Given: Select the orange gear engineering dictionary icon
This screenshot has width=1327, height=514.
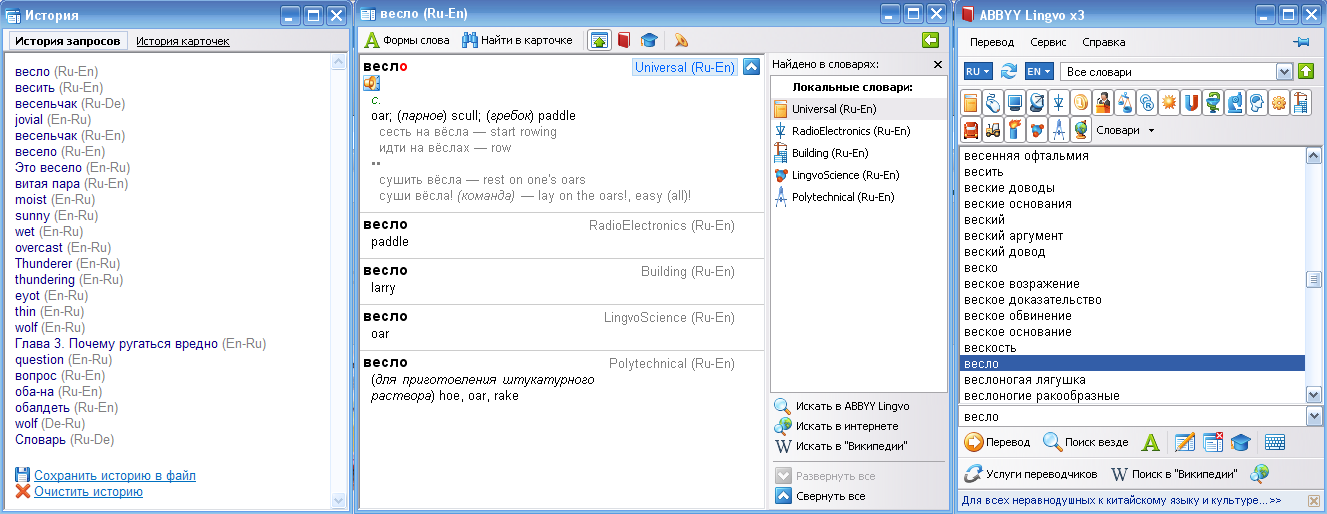Looking at the screenshot, I should point(1279,102).
